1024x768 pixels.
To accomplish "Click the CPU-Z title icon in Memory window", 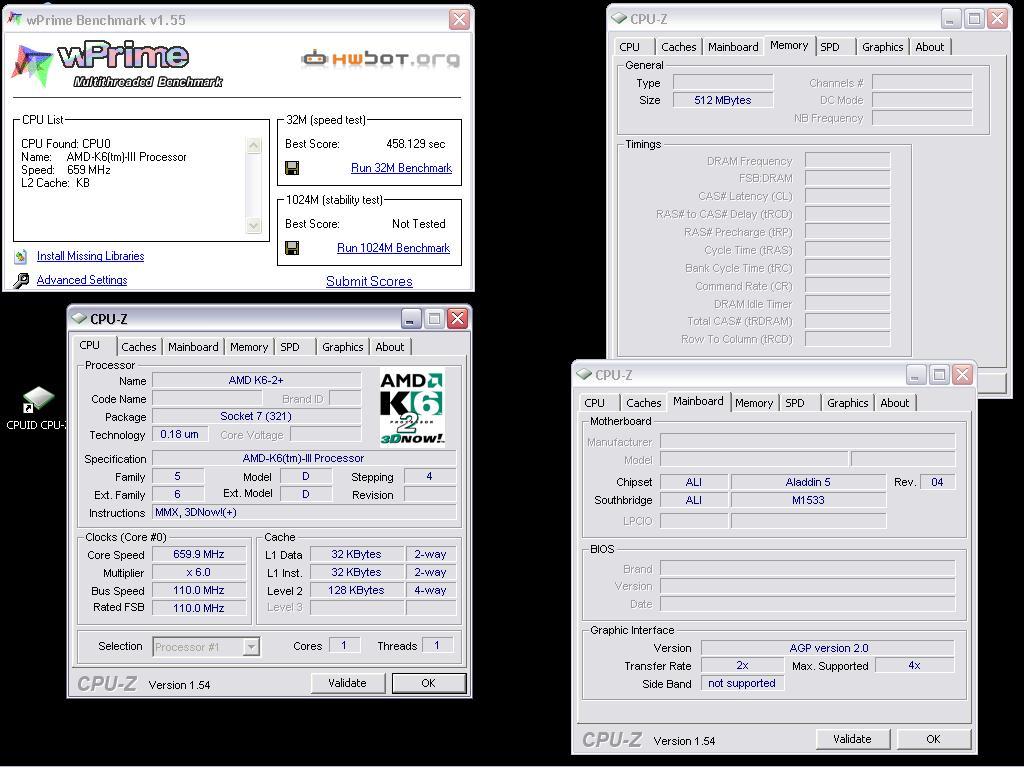I will (618, 19).
